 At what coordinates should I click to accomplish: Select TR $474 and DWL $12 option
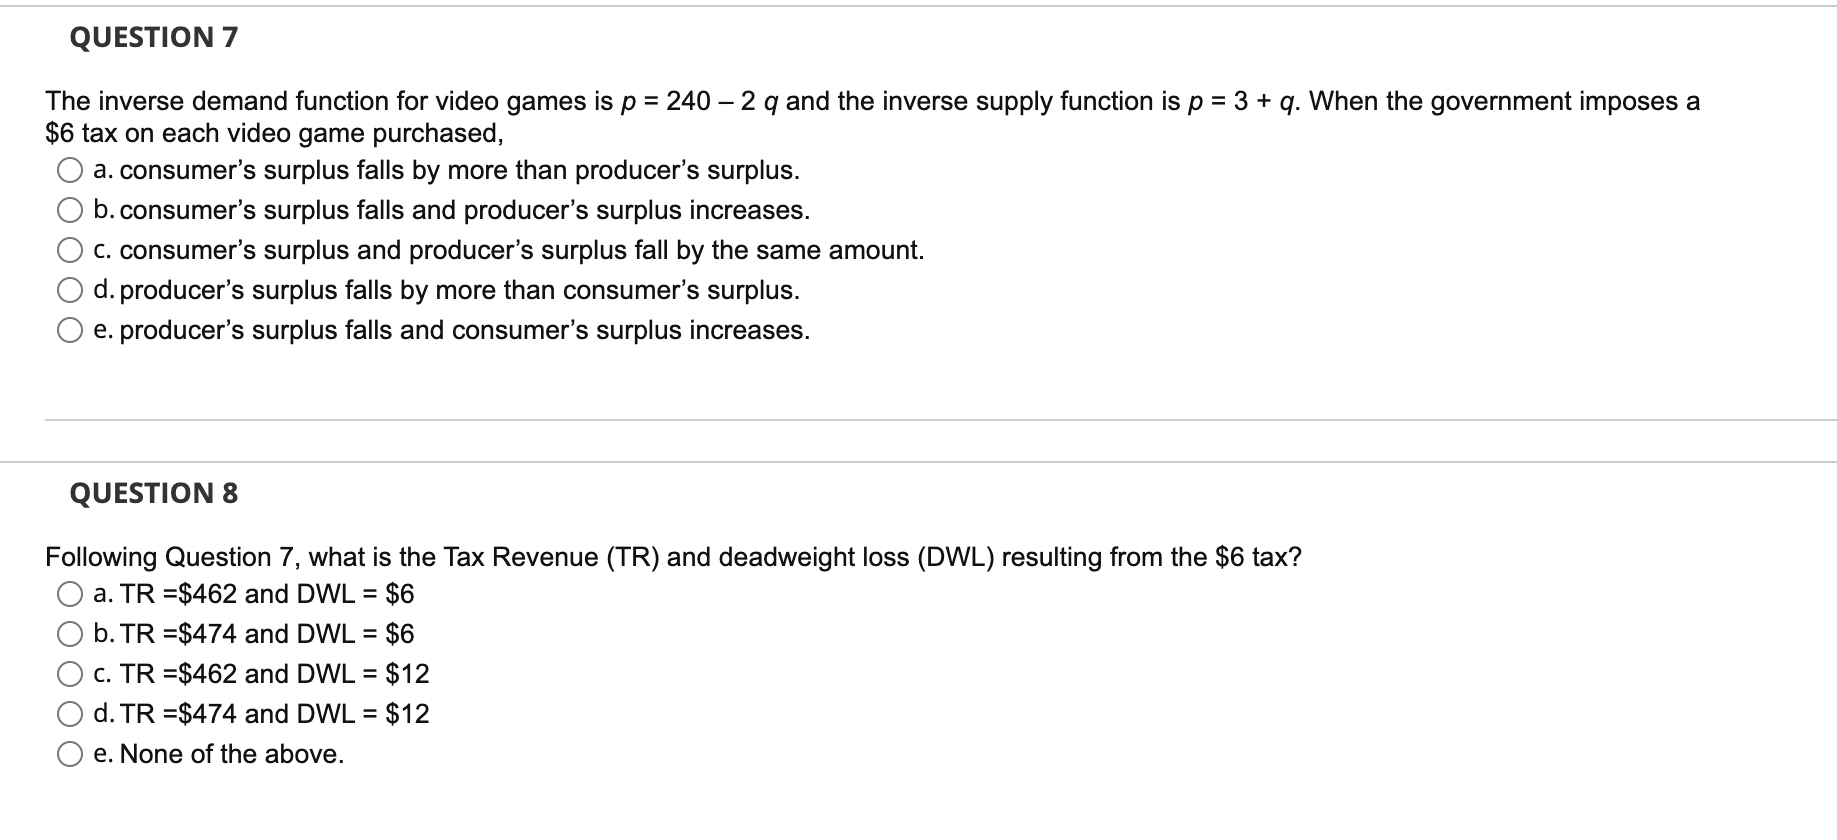tap(69, 714)
